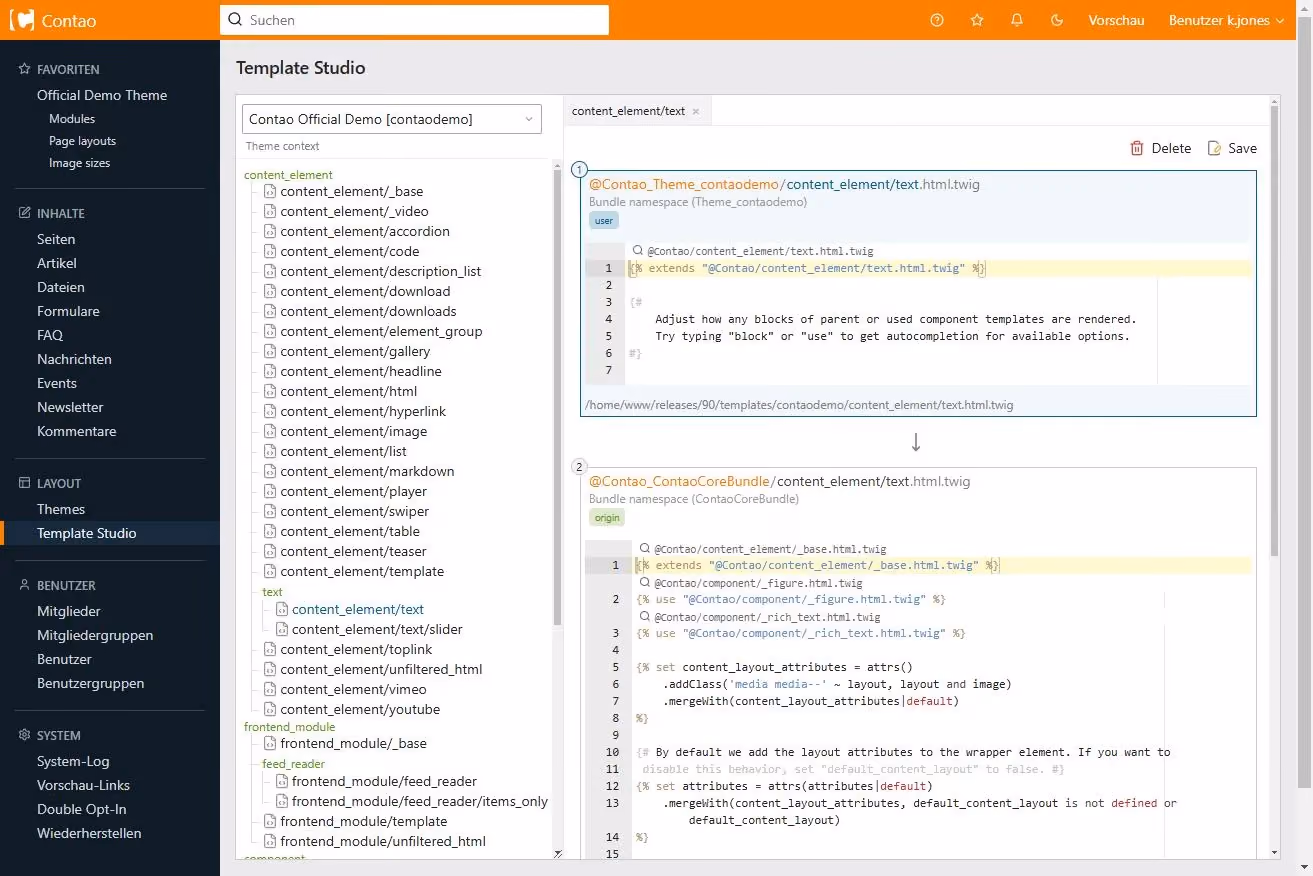Open Formulare section
The width and height of the screenshot is (1313, 876).
(x=68, y=311)
